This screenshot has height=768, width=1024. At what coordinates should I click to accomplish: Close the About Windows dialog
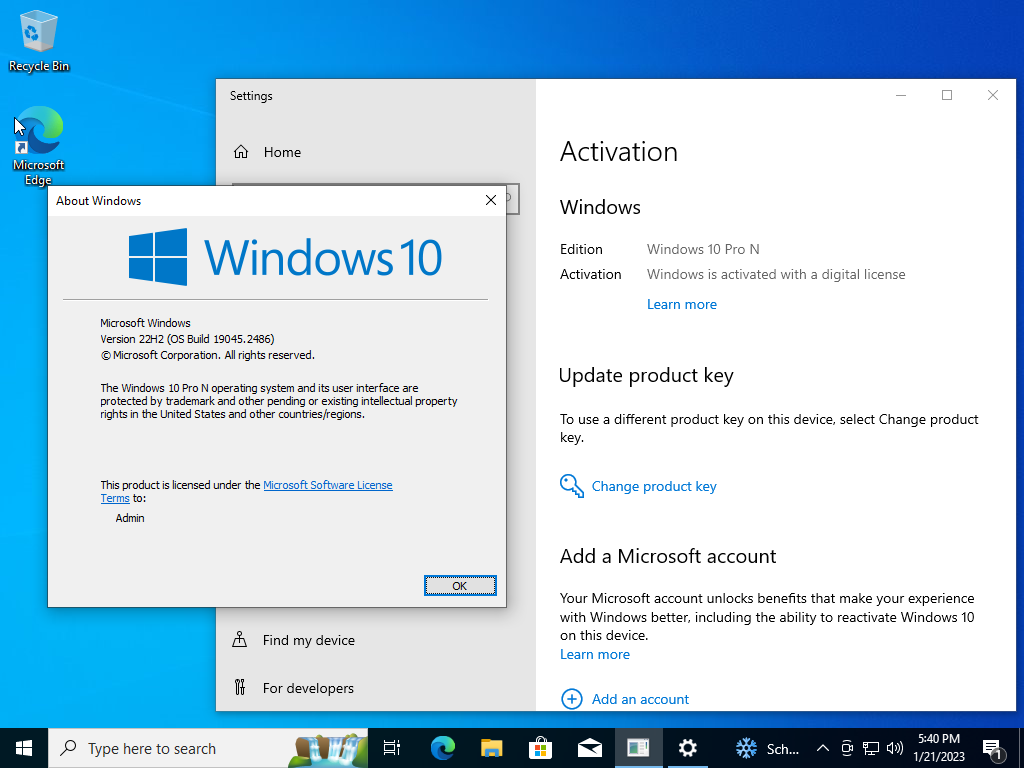coord(491,200)
